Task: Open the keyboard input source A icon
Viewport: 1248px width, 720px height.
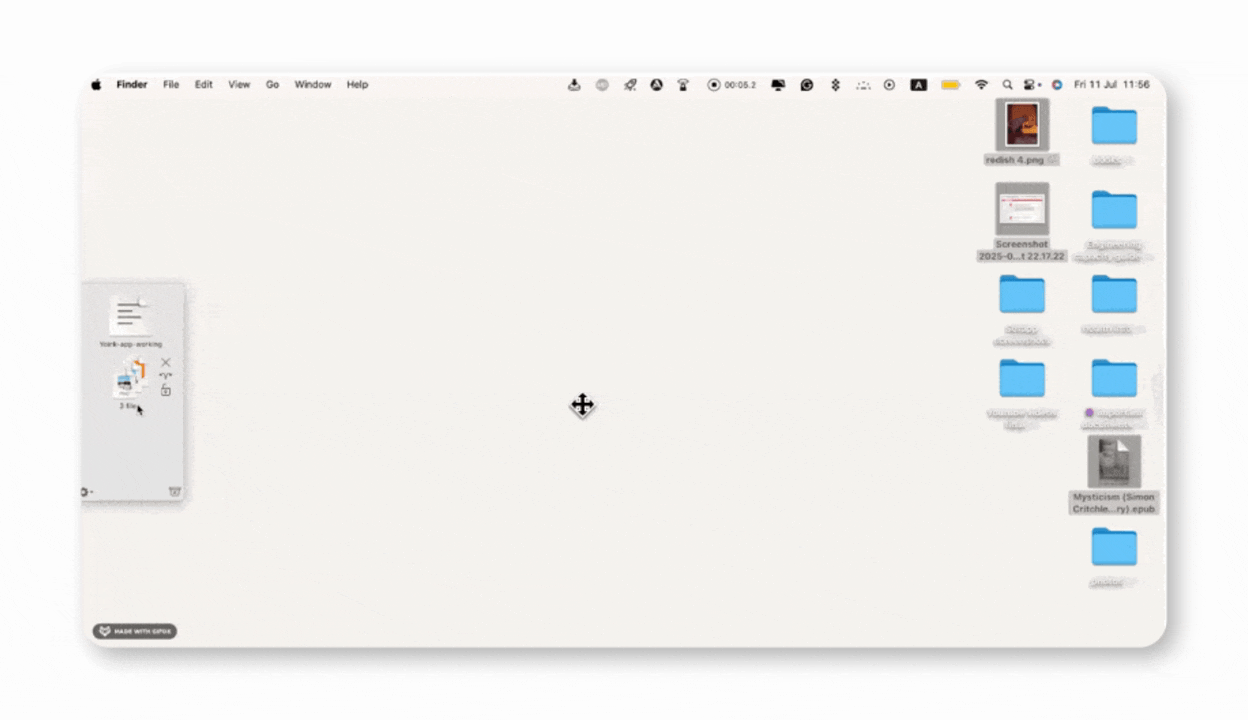Action: 918,85
